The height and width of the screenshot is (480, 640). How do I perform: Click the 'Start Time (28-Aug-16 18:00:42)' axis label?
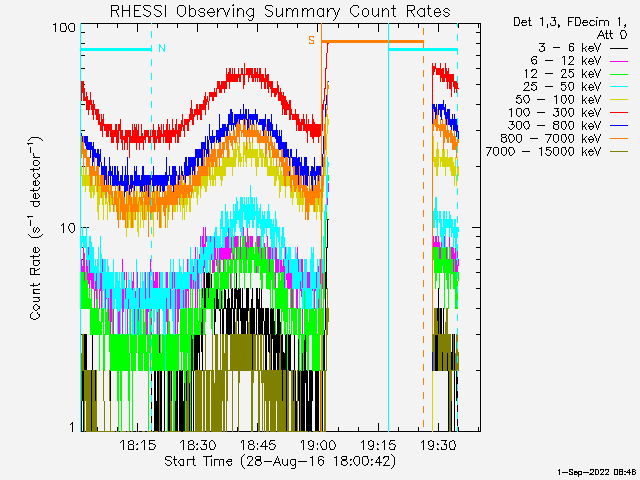[x=279, y=461]
